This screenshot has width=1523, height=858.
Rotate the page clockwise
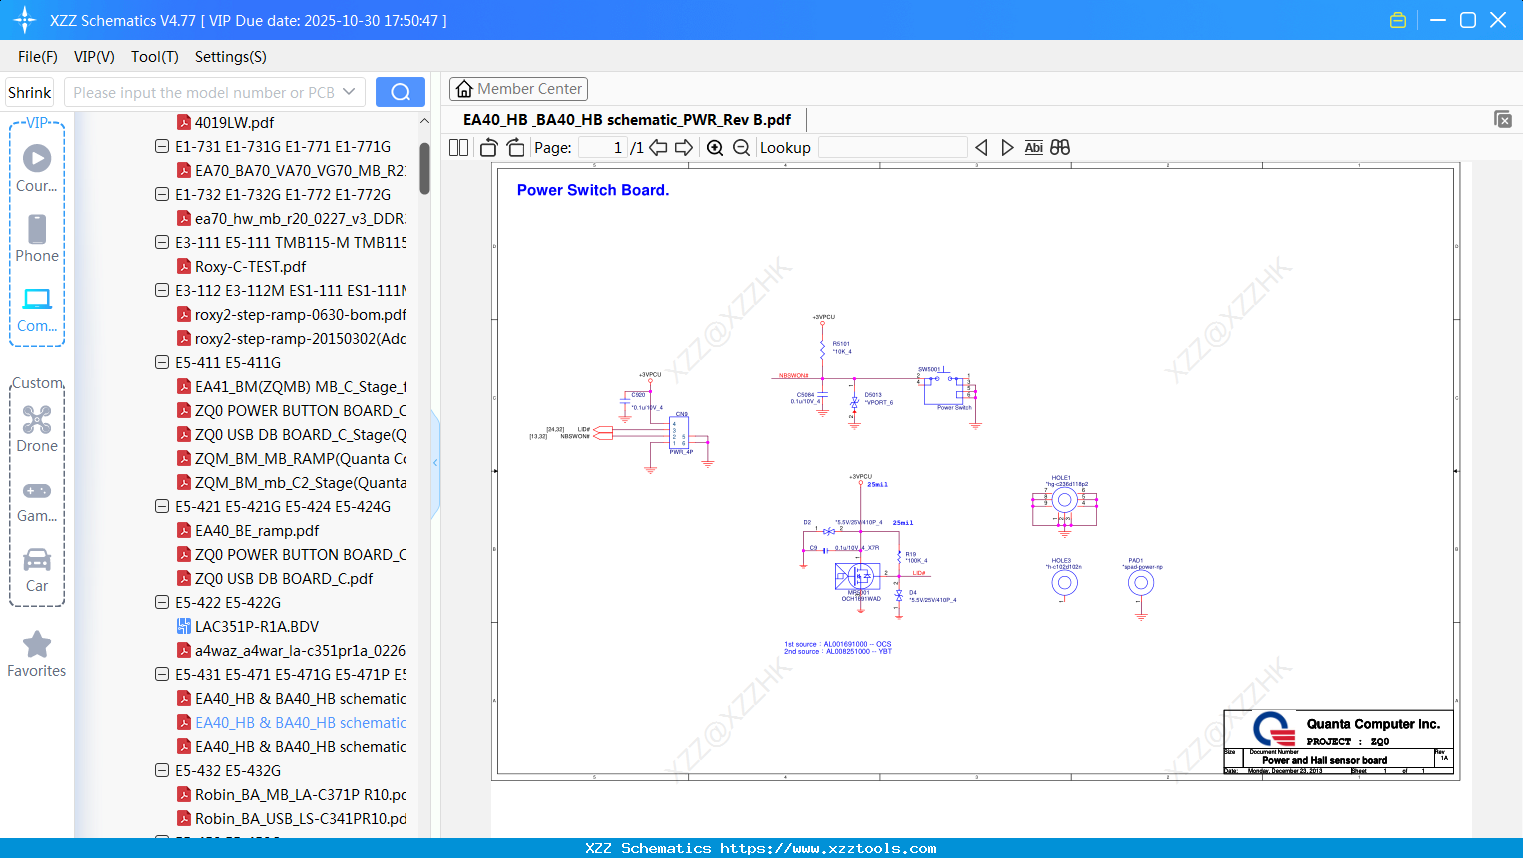click(x=515, y=148)
